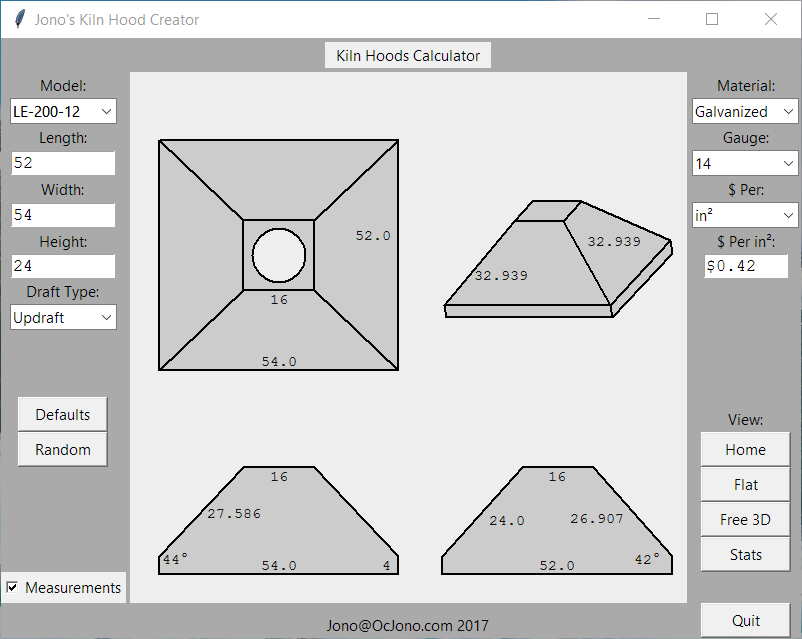
Task: Open the Material dropdown showing Galvanized
Action: pos(745,111)
